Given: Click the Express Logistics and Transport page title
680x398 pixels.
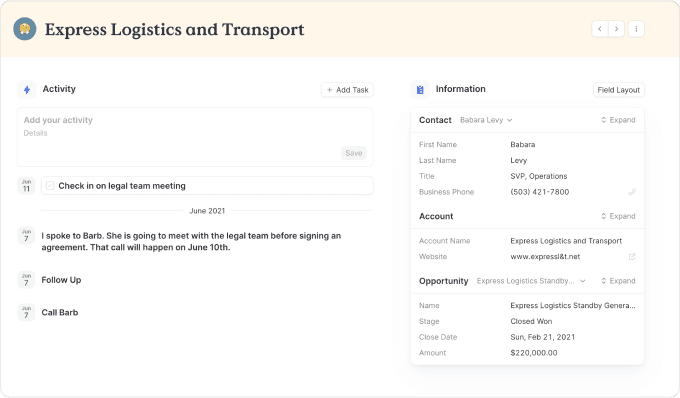Looking at the screenshot, I should coord(174,29).
